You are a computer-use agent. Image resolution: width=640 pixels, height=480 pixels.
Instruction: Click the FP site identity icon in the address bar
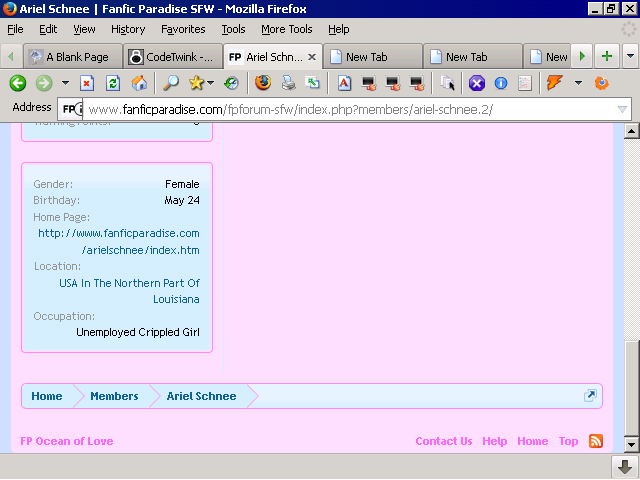click(71, 109)
